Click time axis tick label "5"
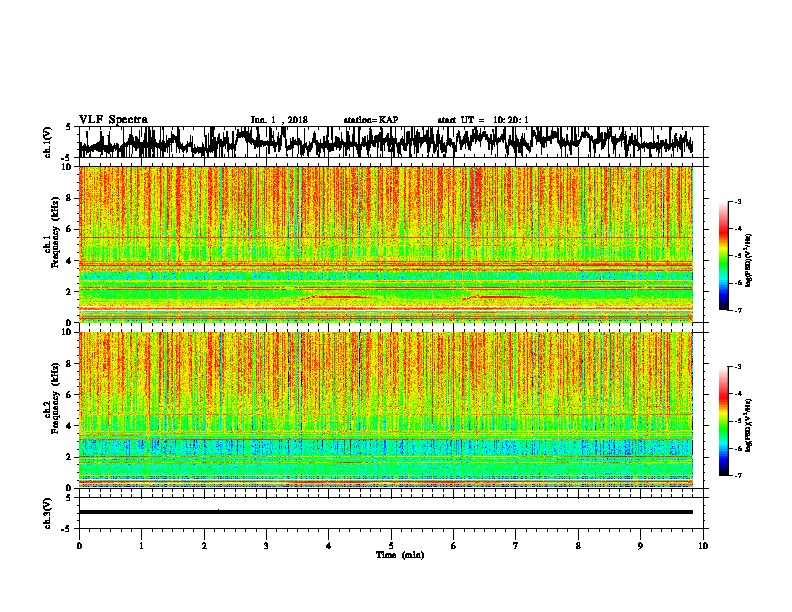The image size is (792, 612). point(391,546)
